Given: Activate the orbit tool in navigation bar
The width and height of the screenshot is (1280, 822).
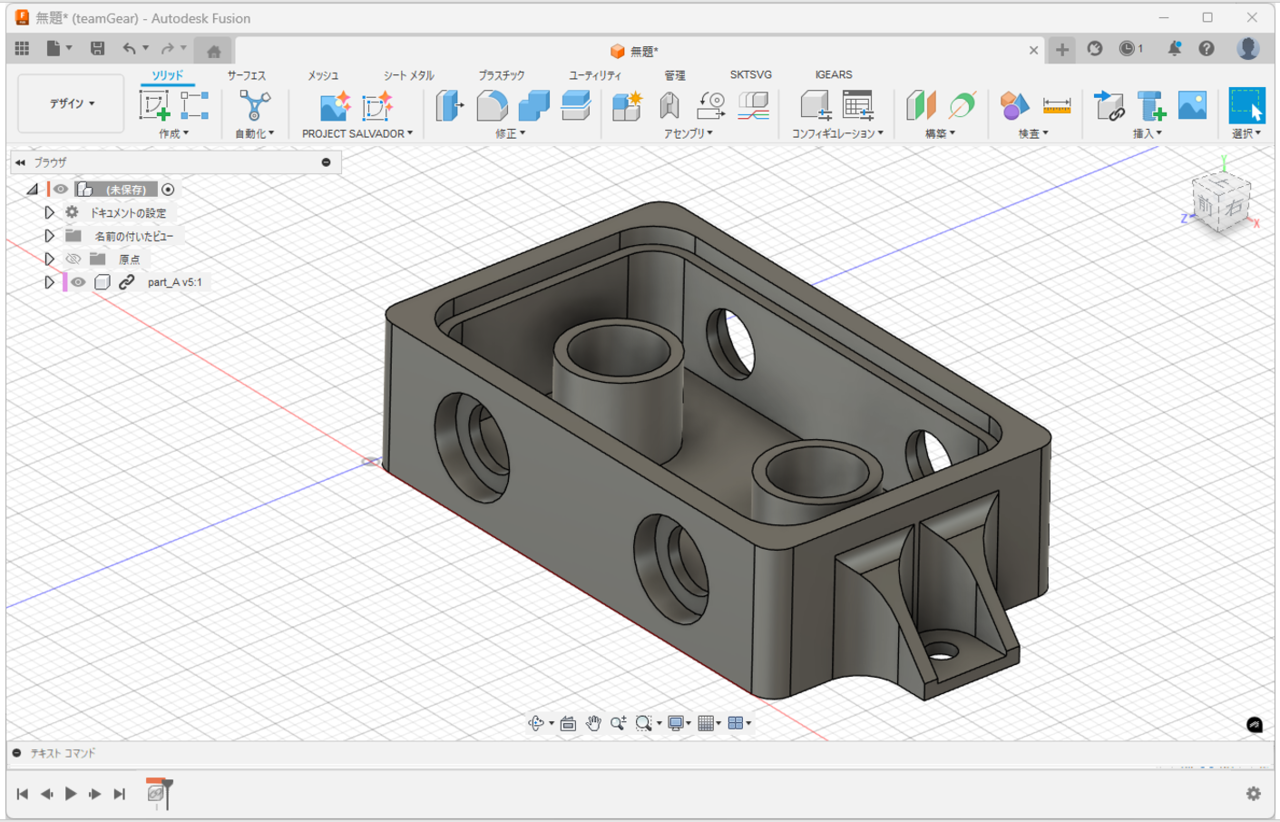Looking at the screenshot, I should (x=538, y=723).
